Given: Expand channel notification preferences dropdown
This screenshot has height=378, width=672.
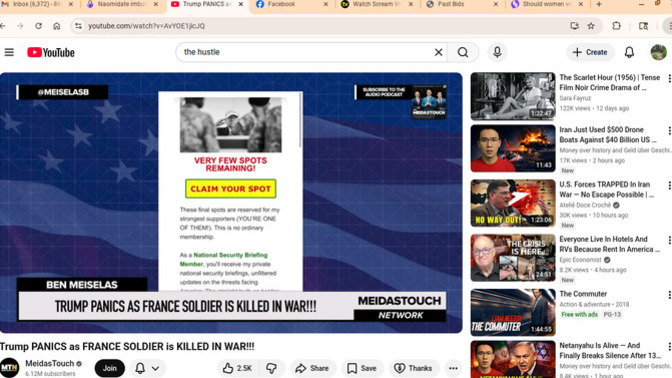Looking at the screenshot, I should click(147, 368).
